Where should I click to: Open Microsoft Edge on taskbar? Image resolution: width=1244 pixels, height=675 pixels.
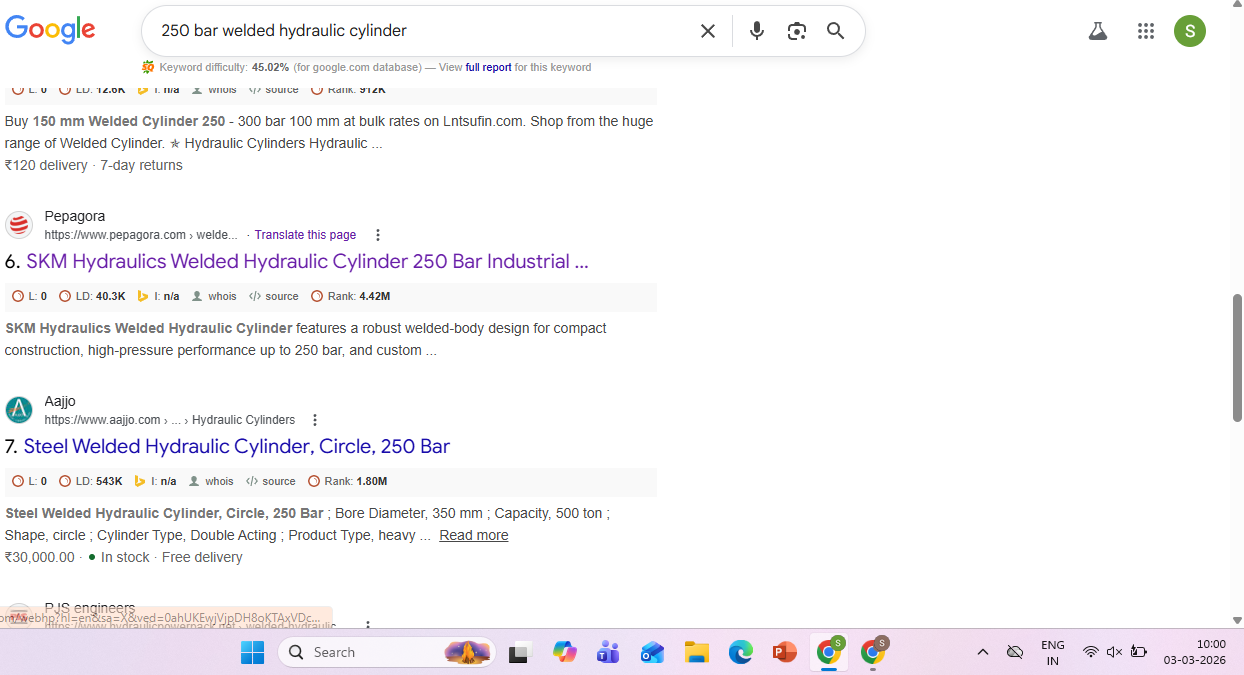click(x=741, y=652)
